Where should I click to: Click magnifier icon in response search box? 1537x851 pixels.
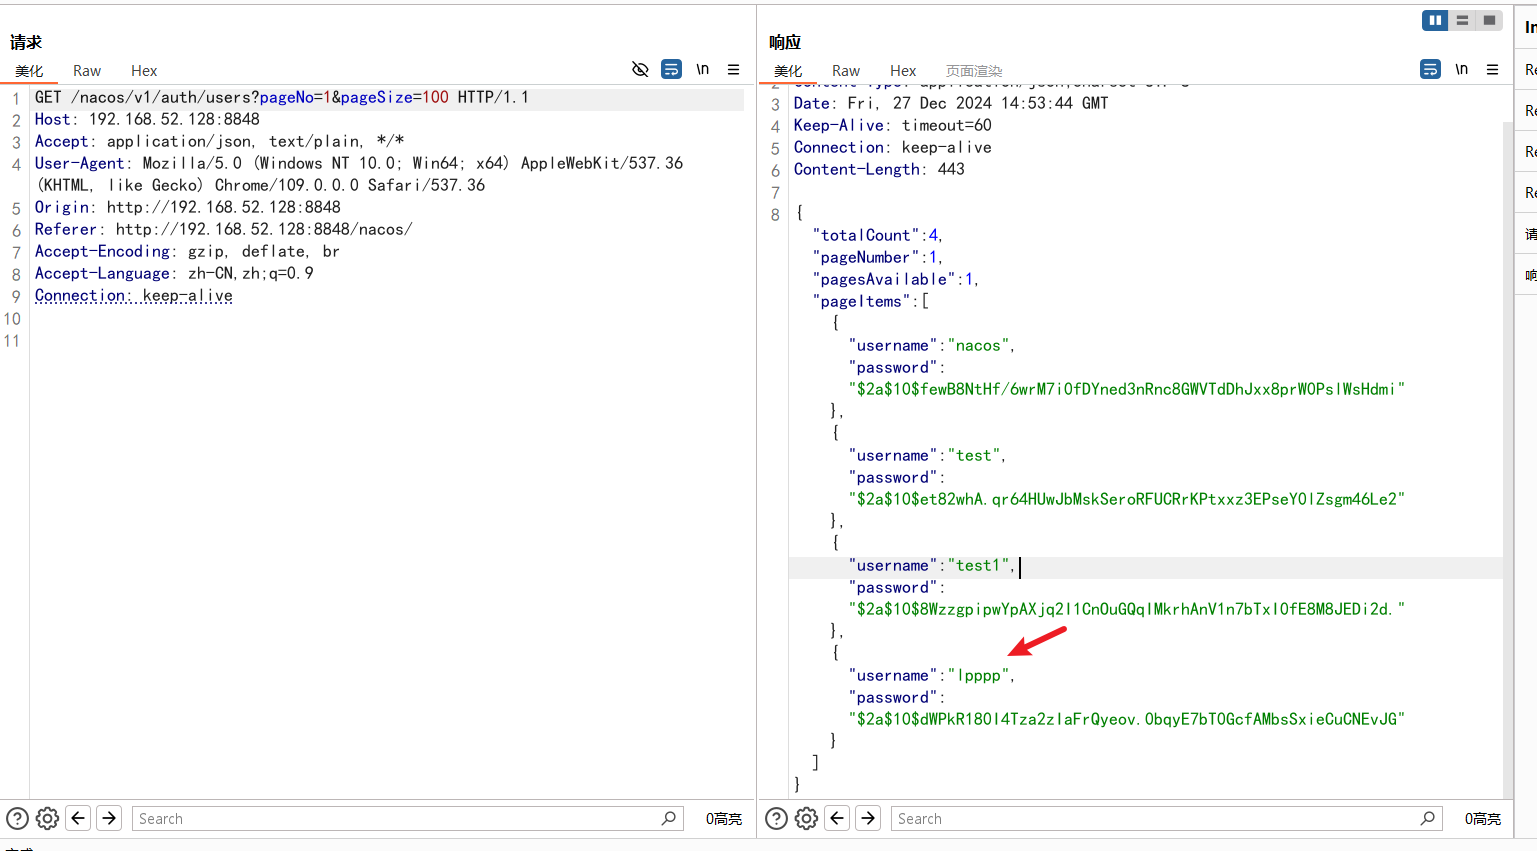[x=1428, y=818]
